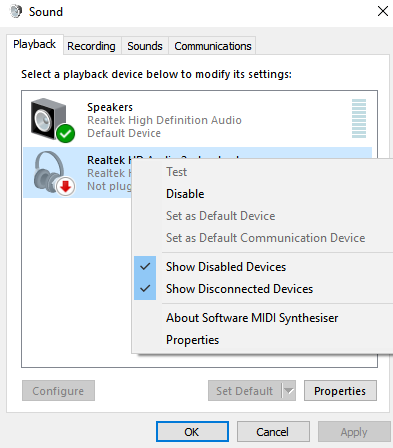The image size is (393, 448).
Task: Click the Sound window title icon
Action: [15, 11]
